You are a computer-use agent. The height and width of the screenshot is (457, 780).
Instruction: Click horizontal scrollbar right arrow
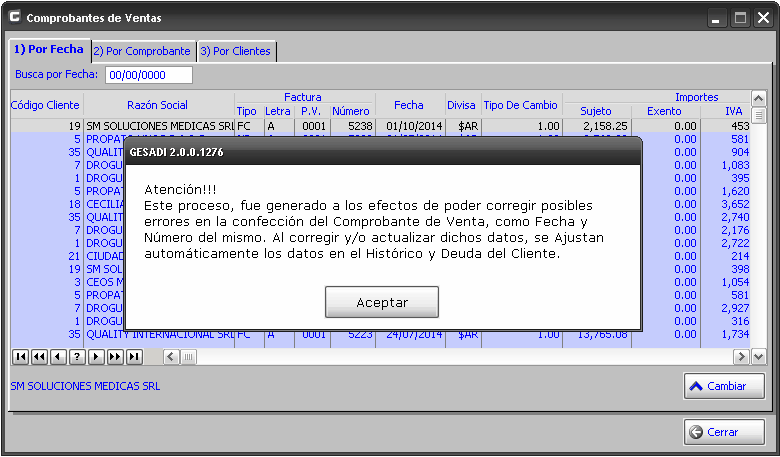pyautogui.click(x=742, y=357)
